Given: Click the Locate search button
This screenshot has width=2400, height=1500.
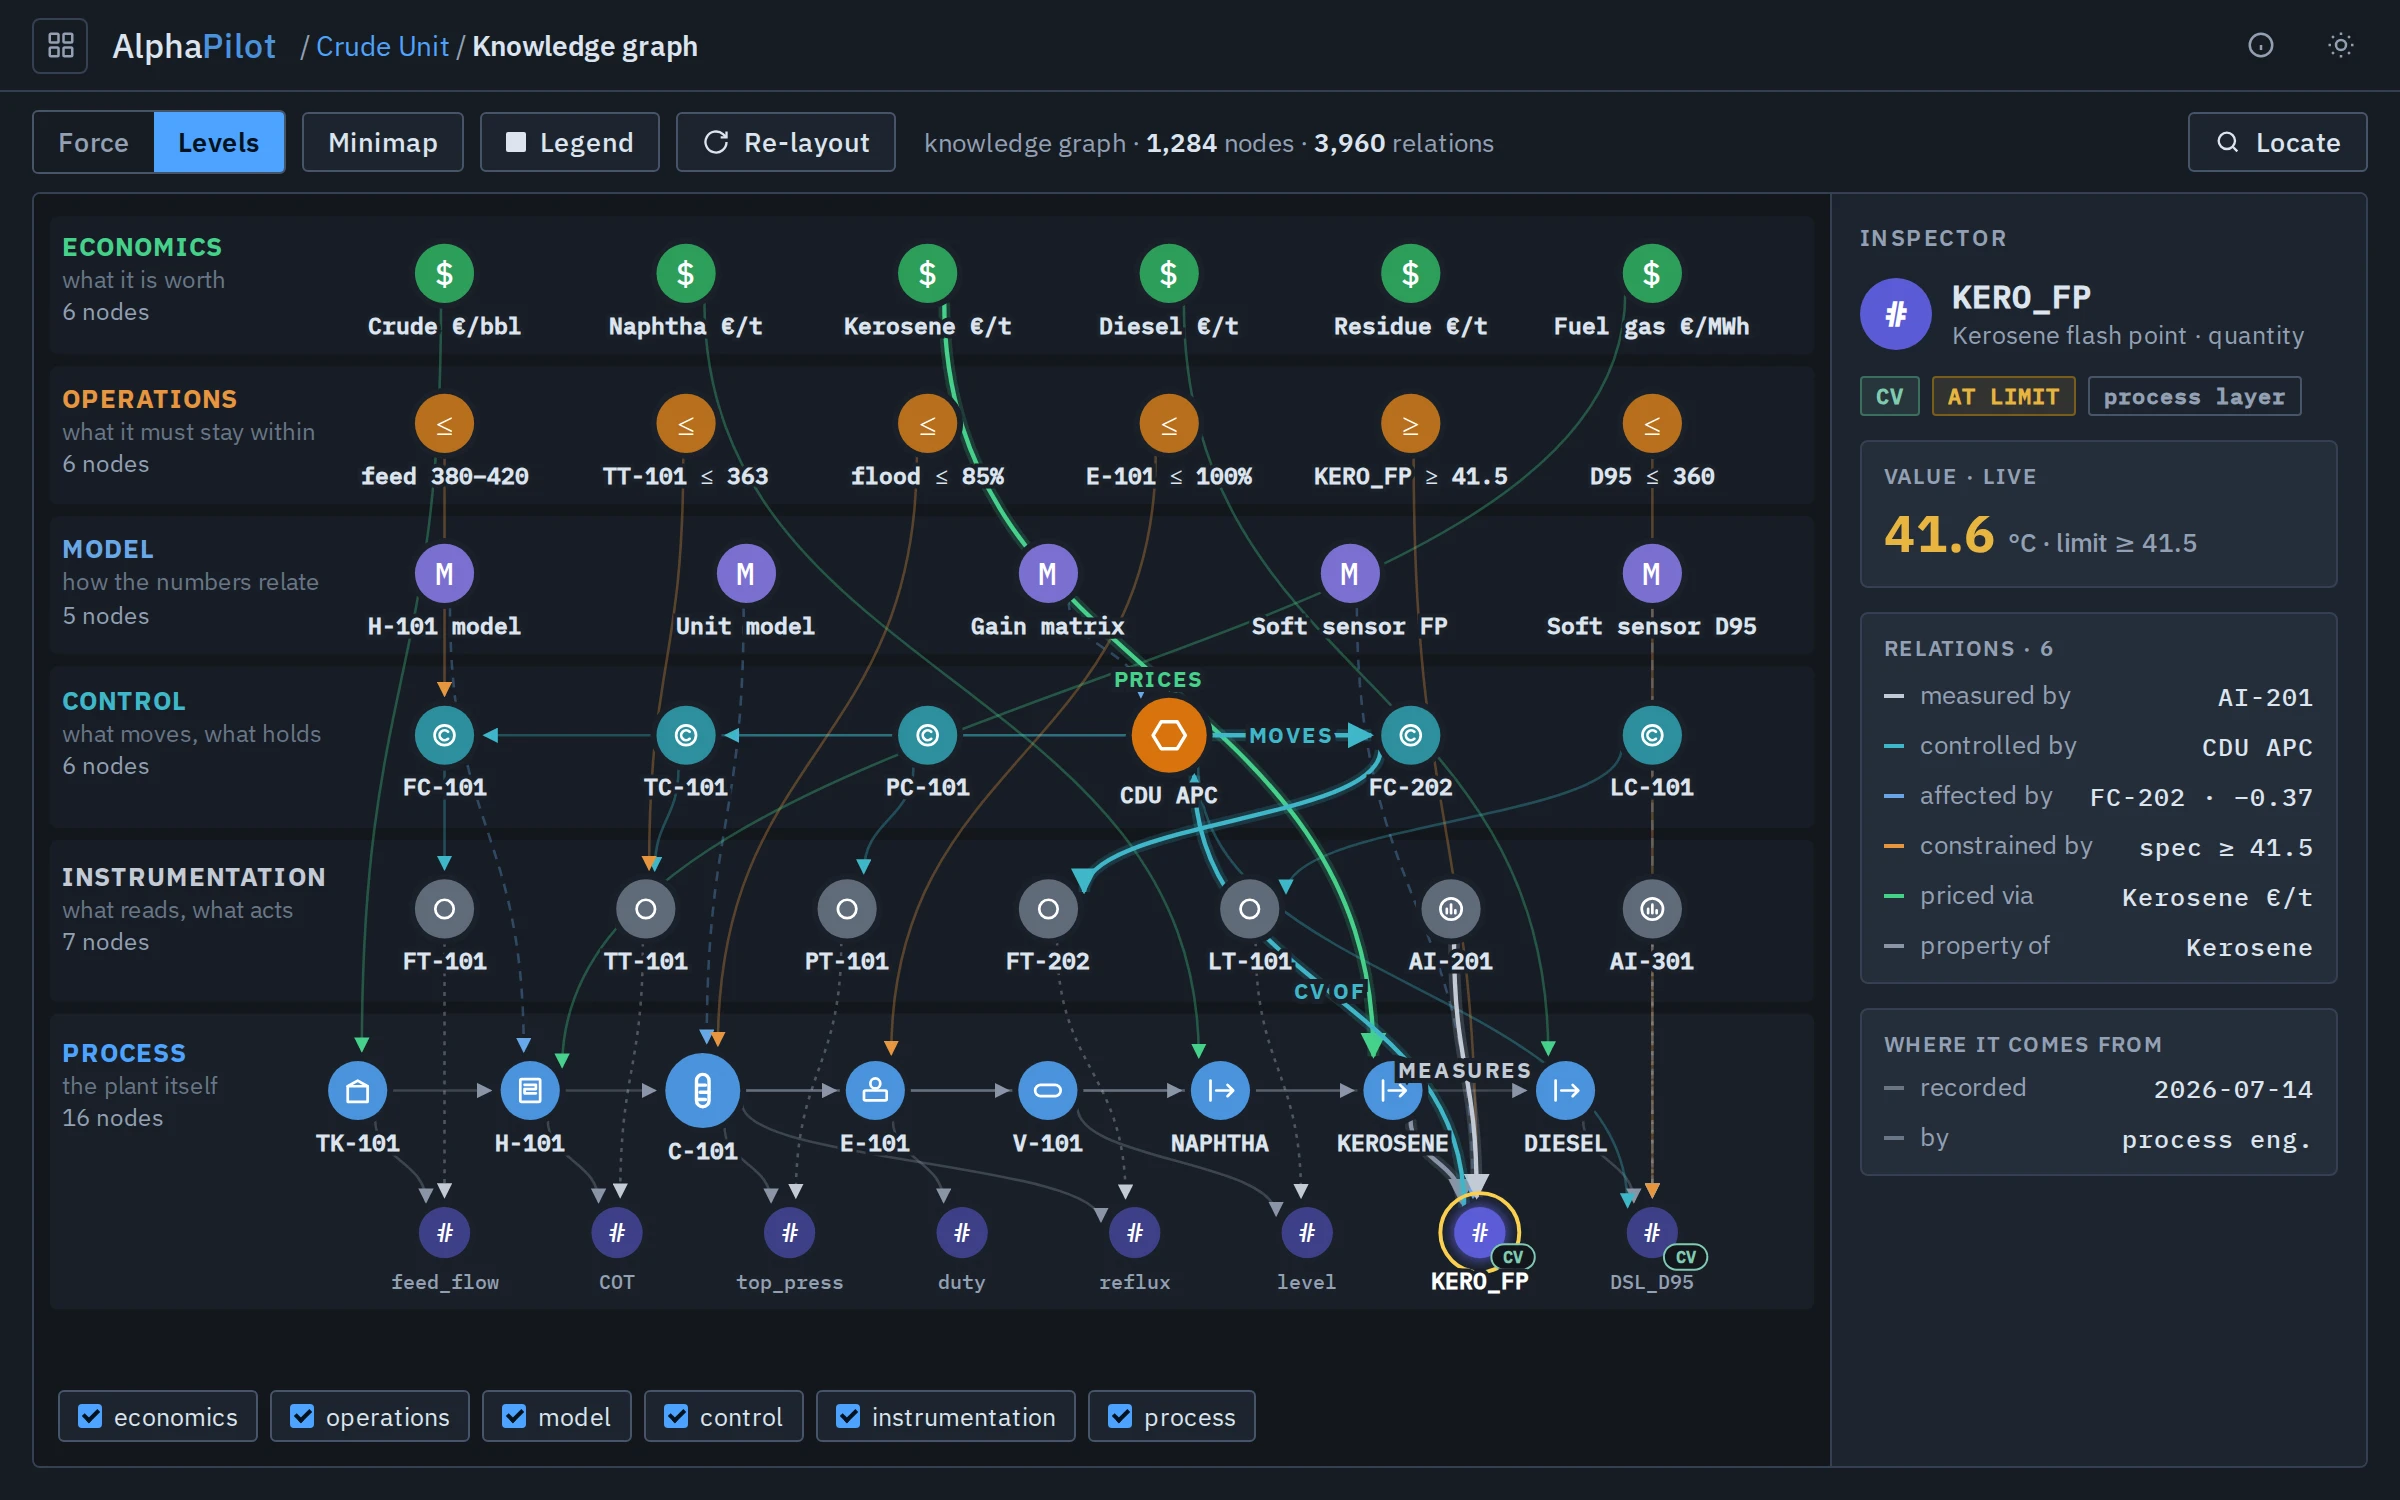Looking at the screenshot, I should [2277, 143].
